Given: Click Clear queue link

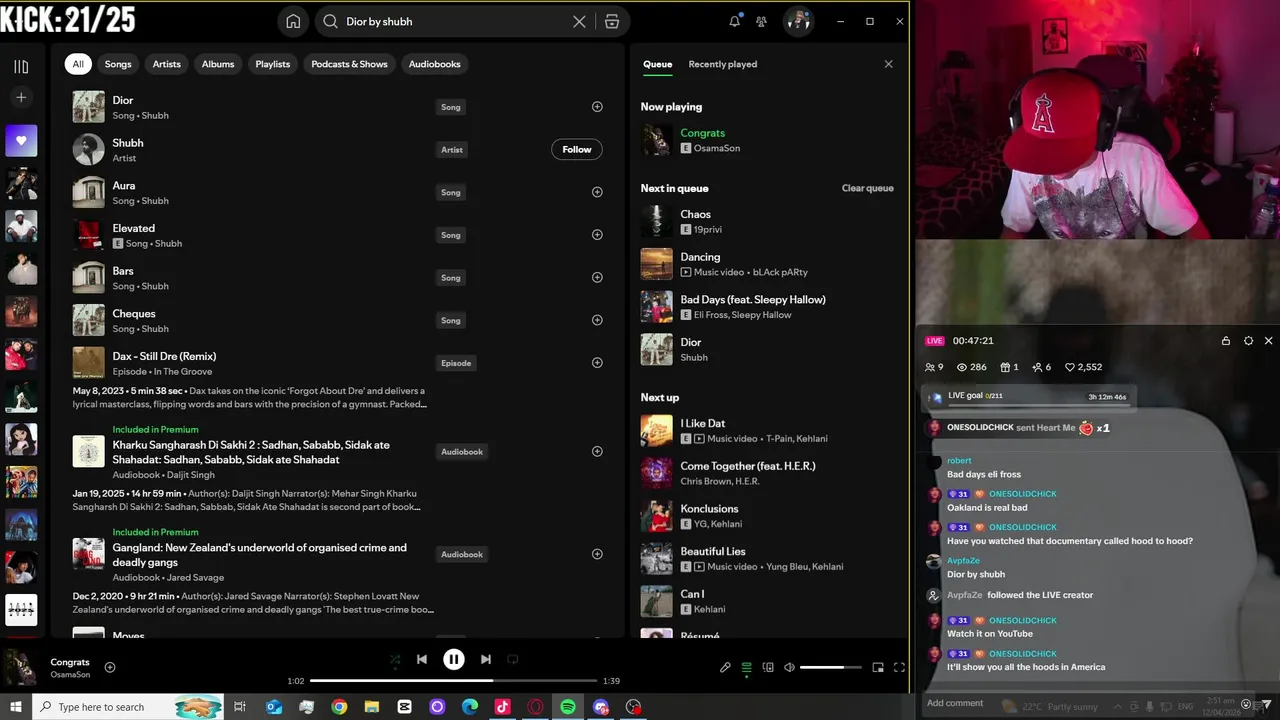Looking at the screenshot, I should point(868,188).
